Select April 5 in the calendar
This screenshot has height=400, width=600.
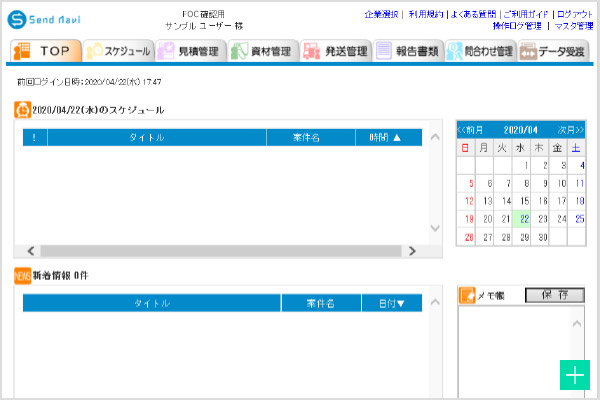466,183
